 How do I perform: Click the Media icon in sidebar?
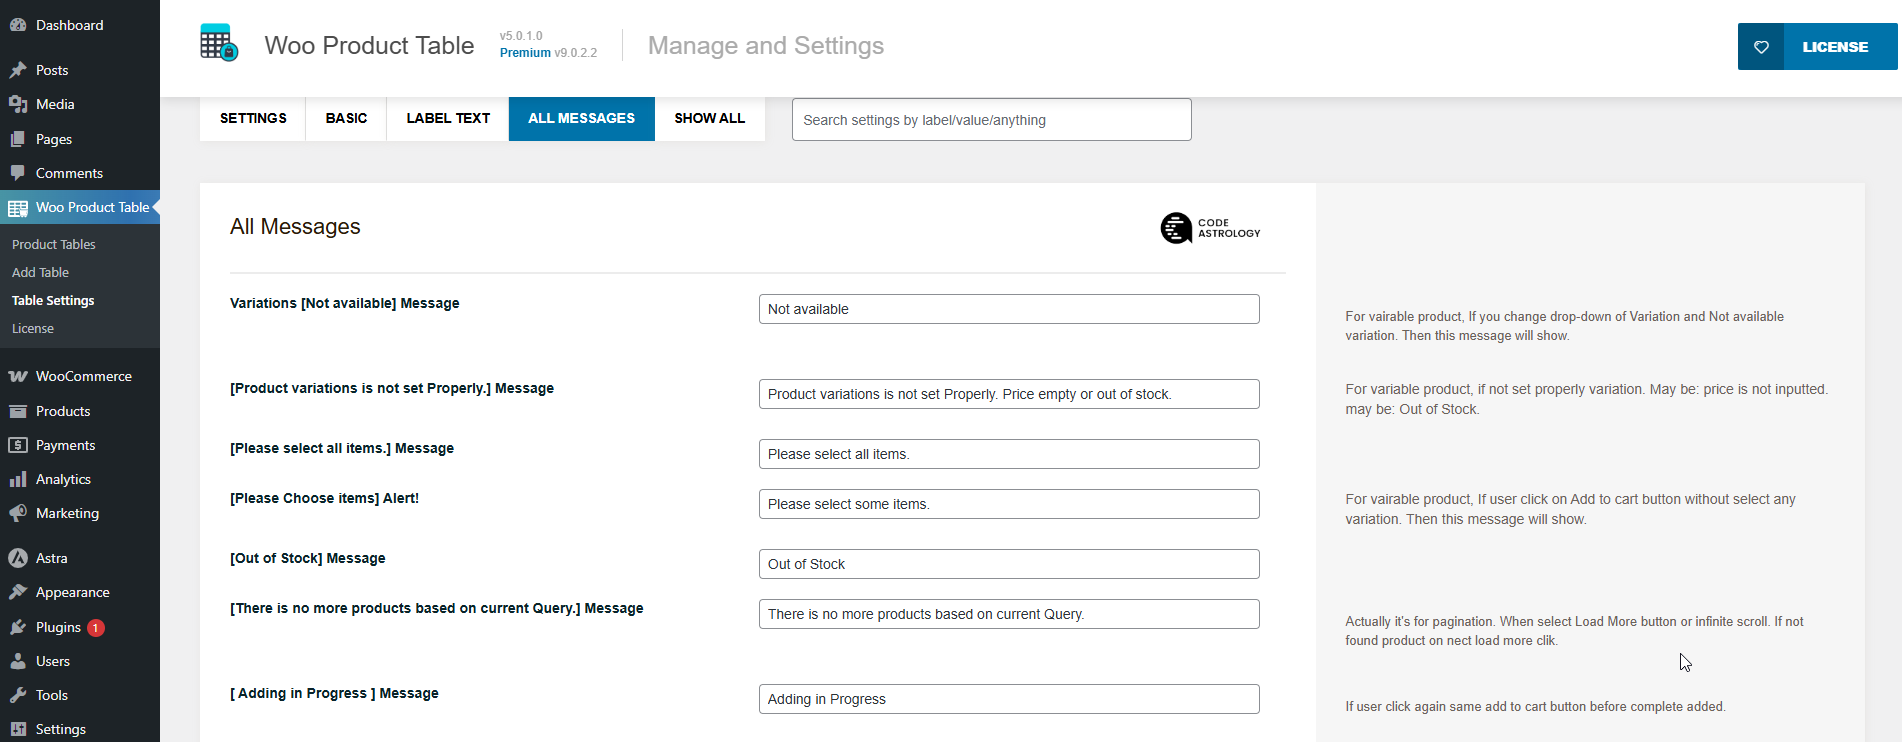click(18, 104)
